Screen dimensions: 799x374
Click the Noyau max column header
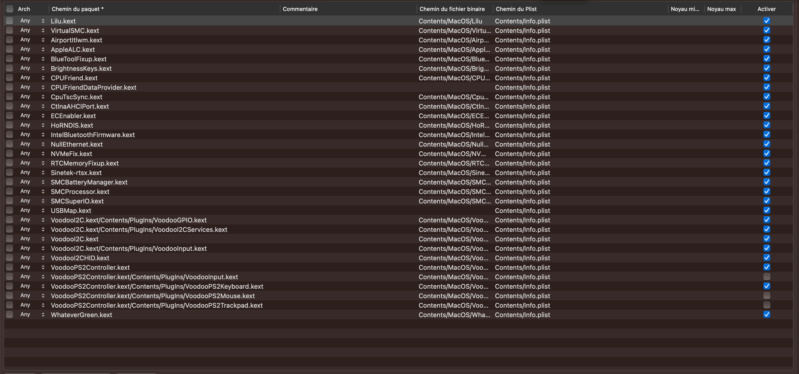click(722, 9)
